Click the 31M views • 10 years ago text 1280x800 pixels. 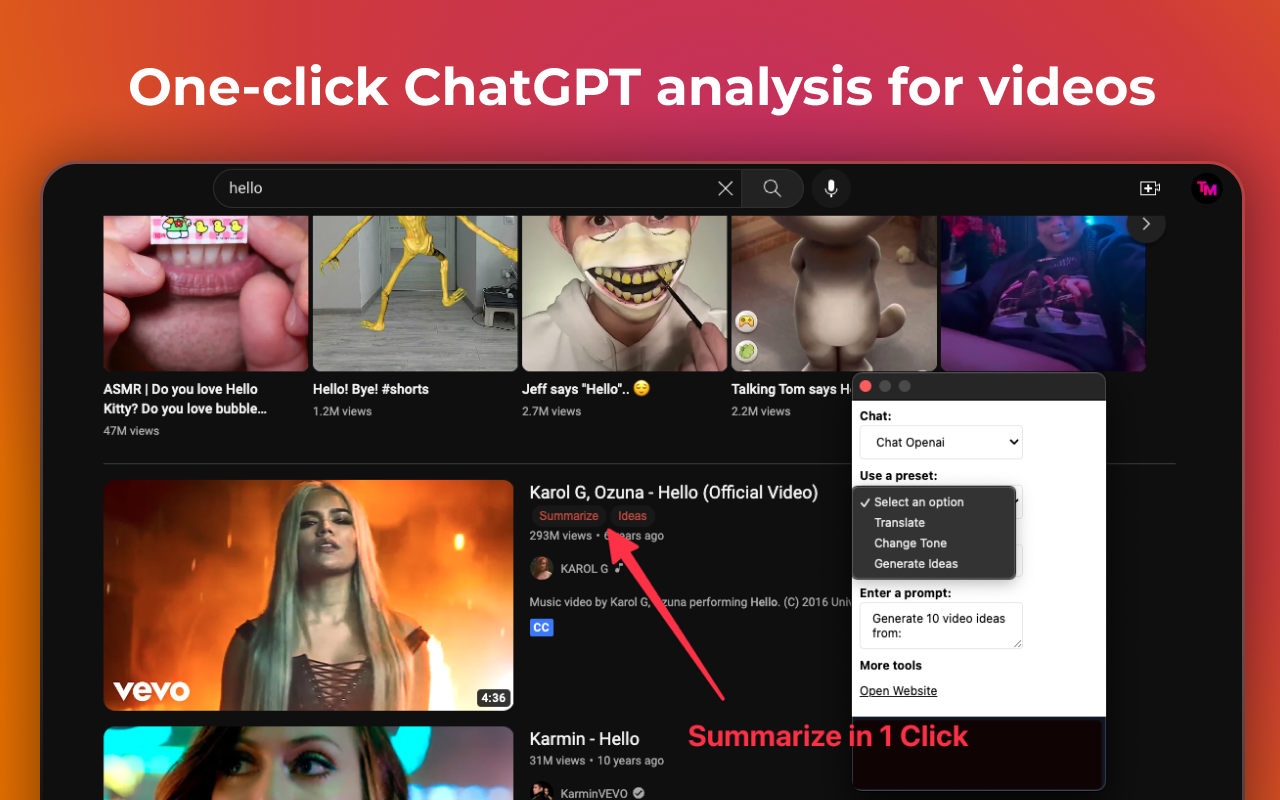click(596, 760)
